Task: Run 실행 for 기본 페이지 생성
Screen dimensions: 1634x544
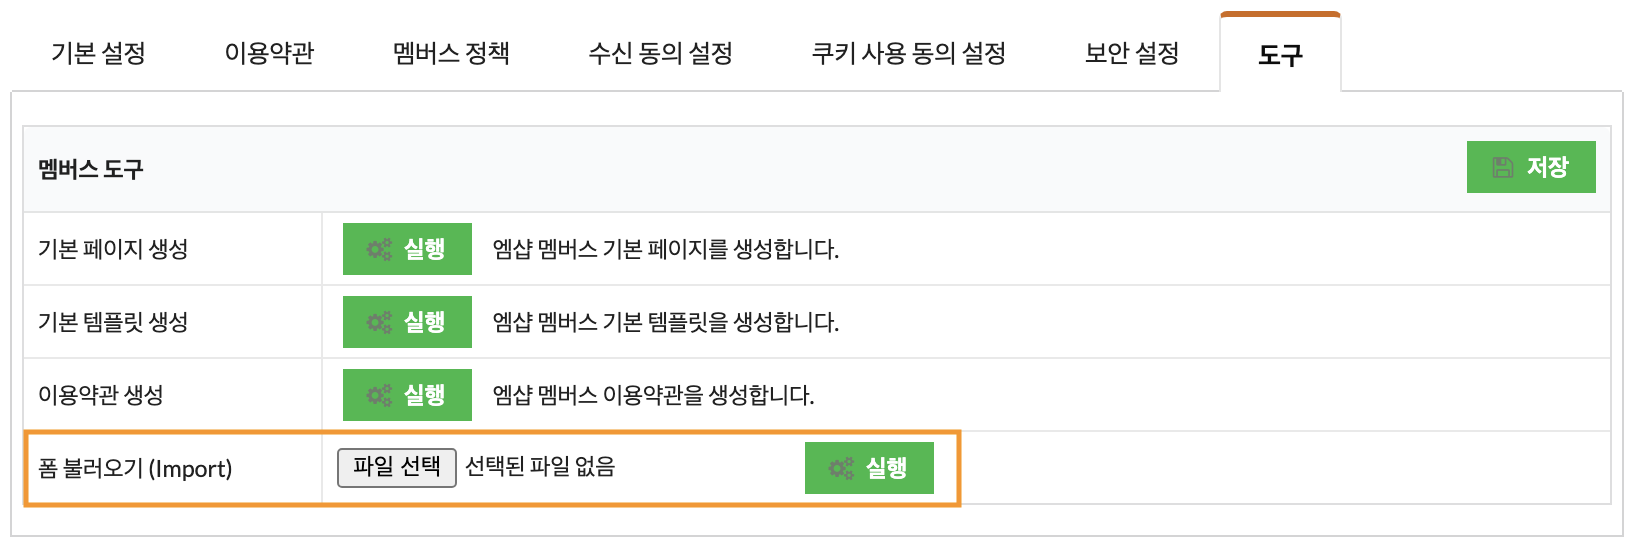Action: click(407, 249)
